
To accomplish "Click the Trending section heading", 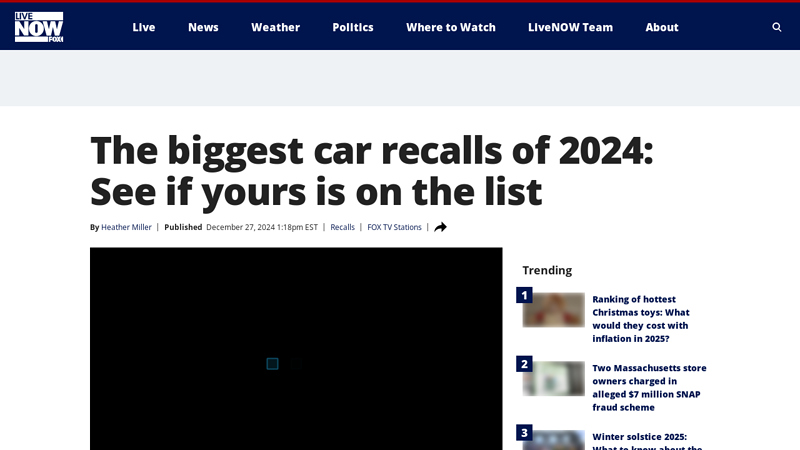I will [547, 270].
